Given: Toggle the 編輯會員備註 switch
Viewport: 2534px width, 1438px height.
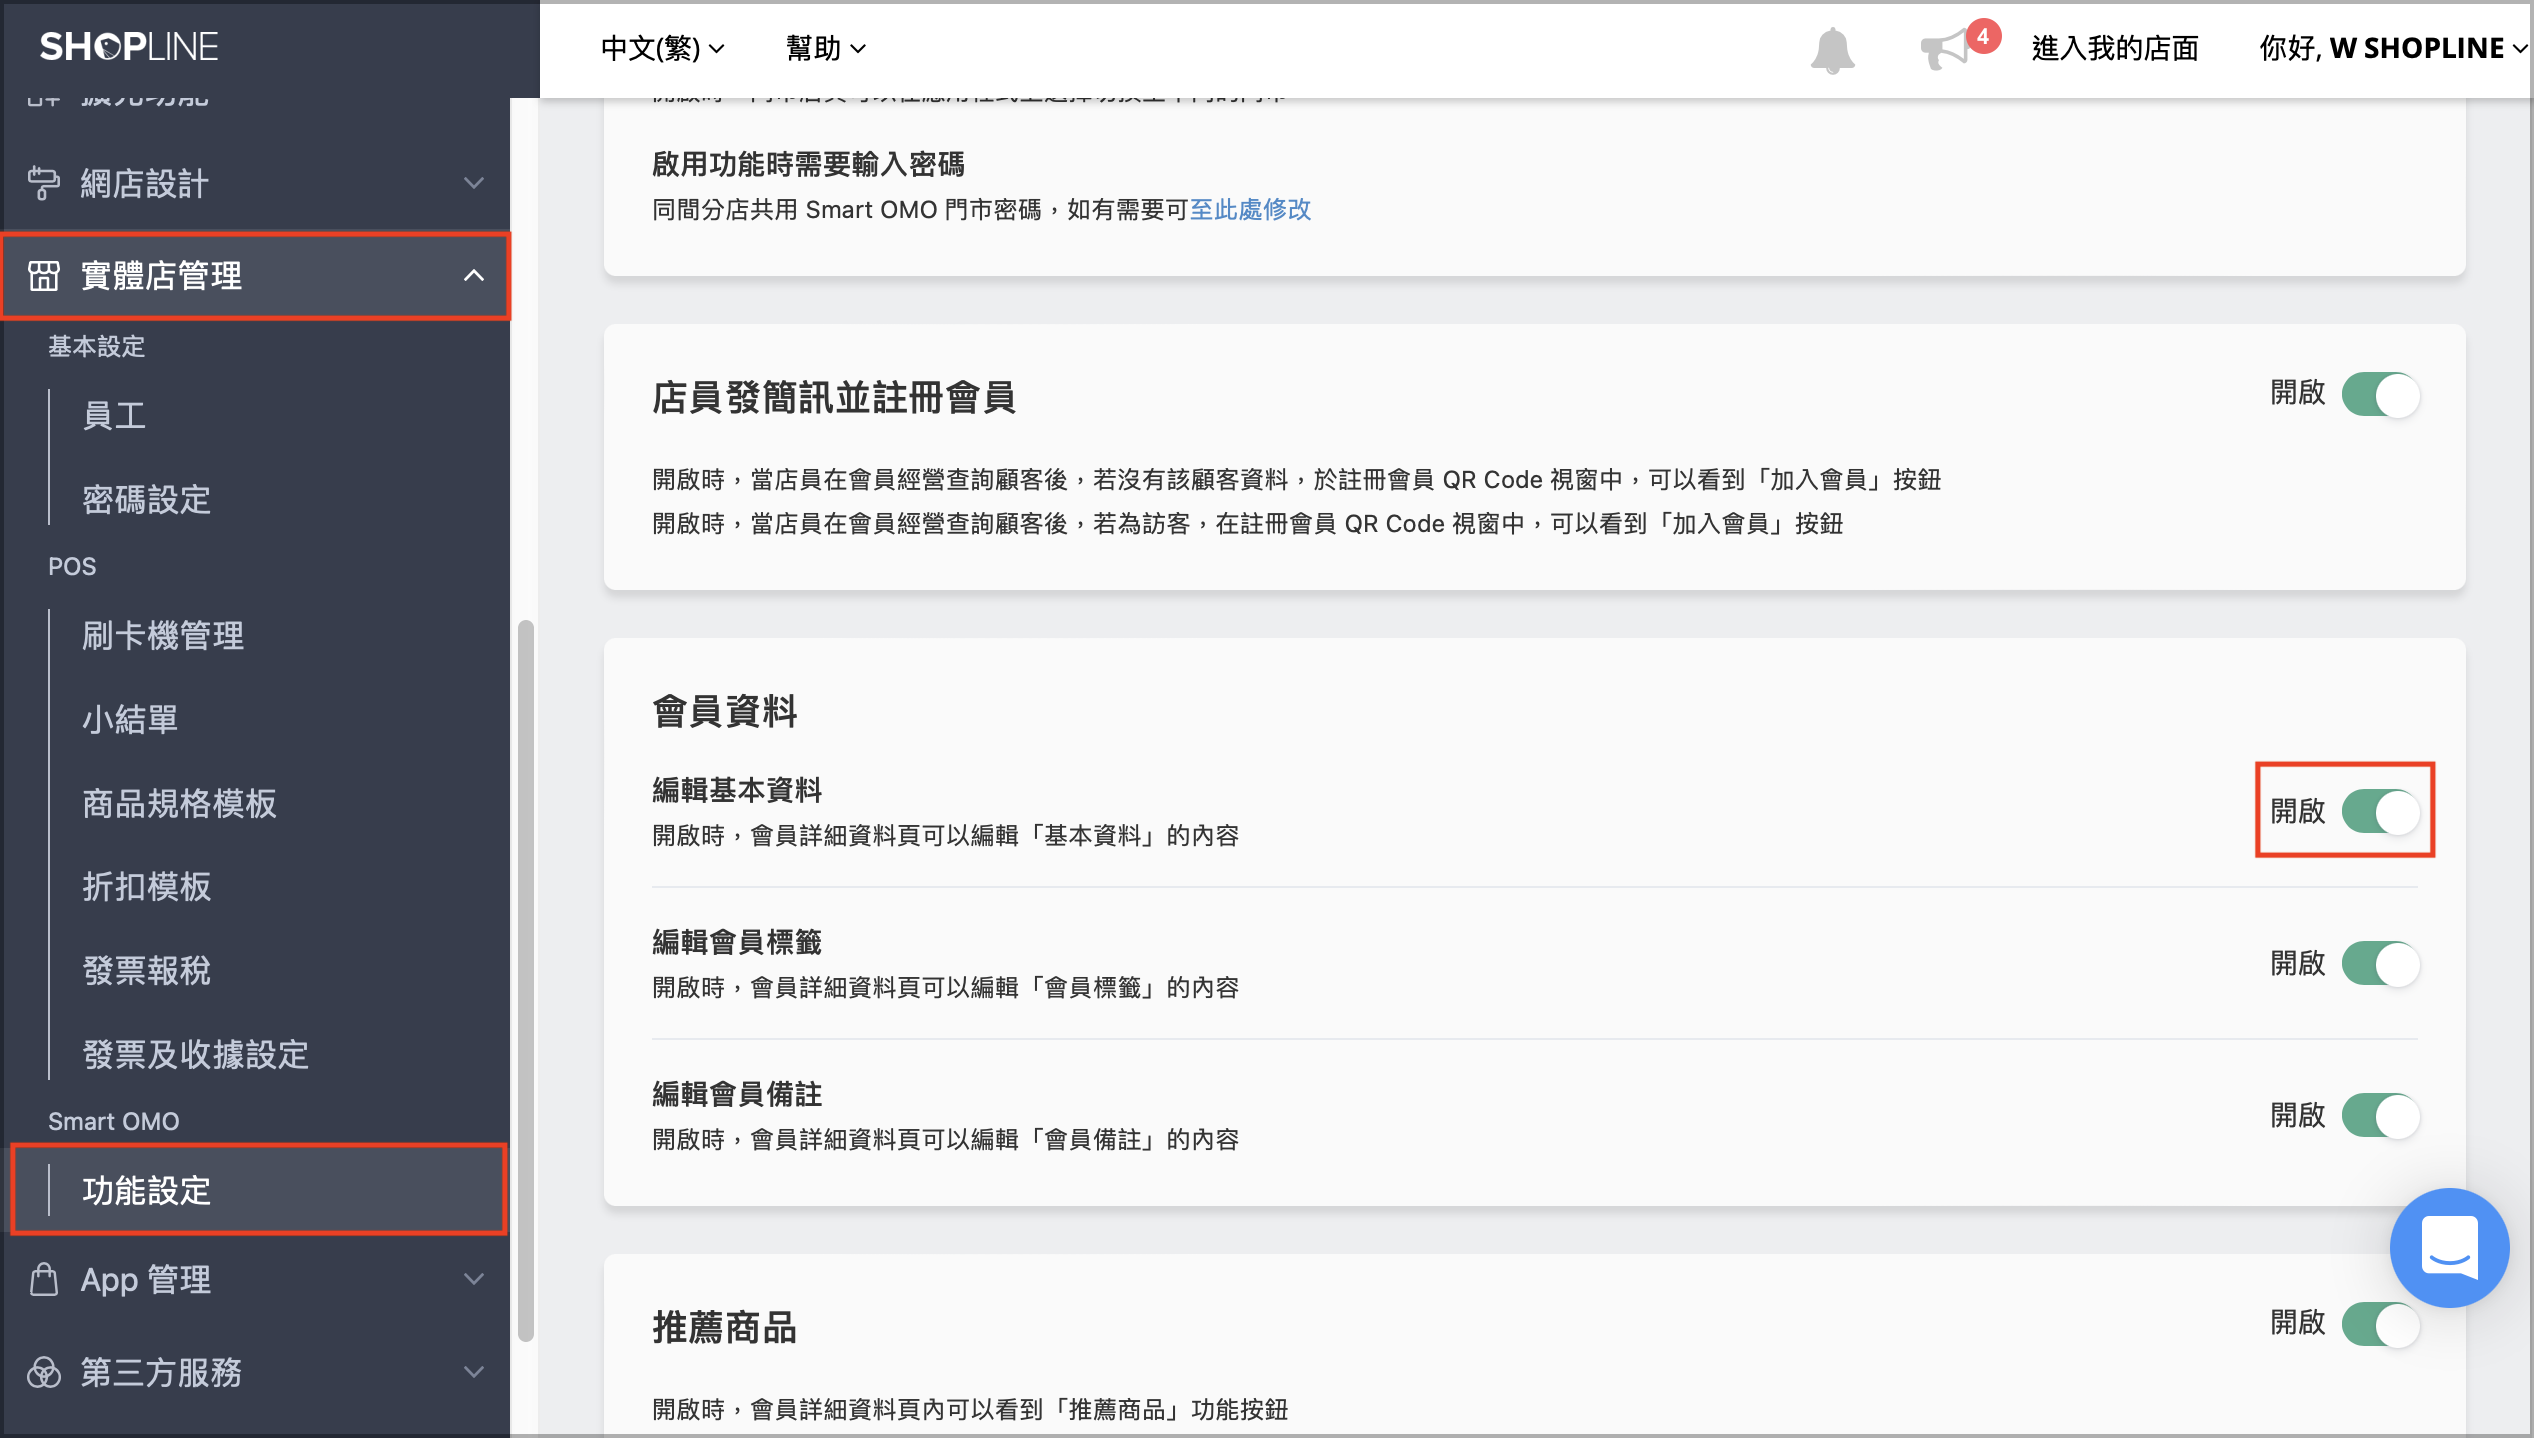Looking at the screenshot, I should [2380, 1116].
